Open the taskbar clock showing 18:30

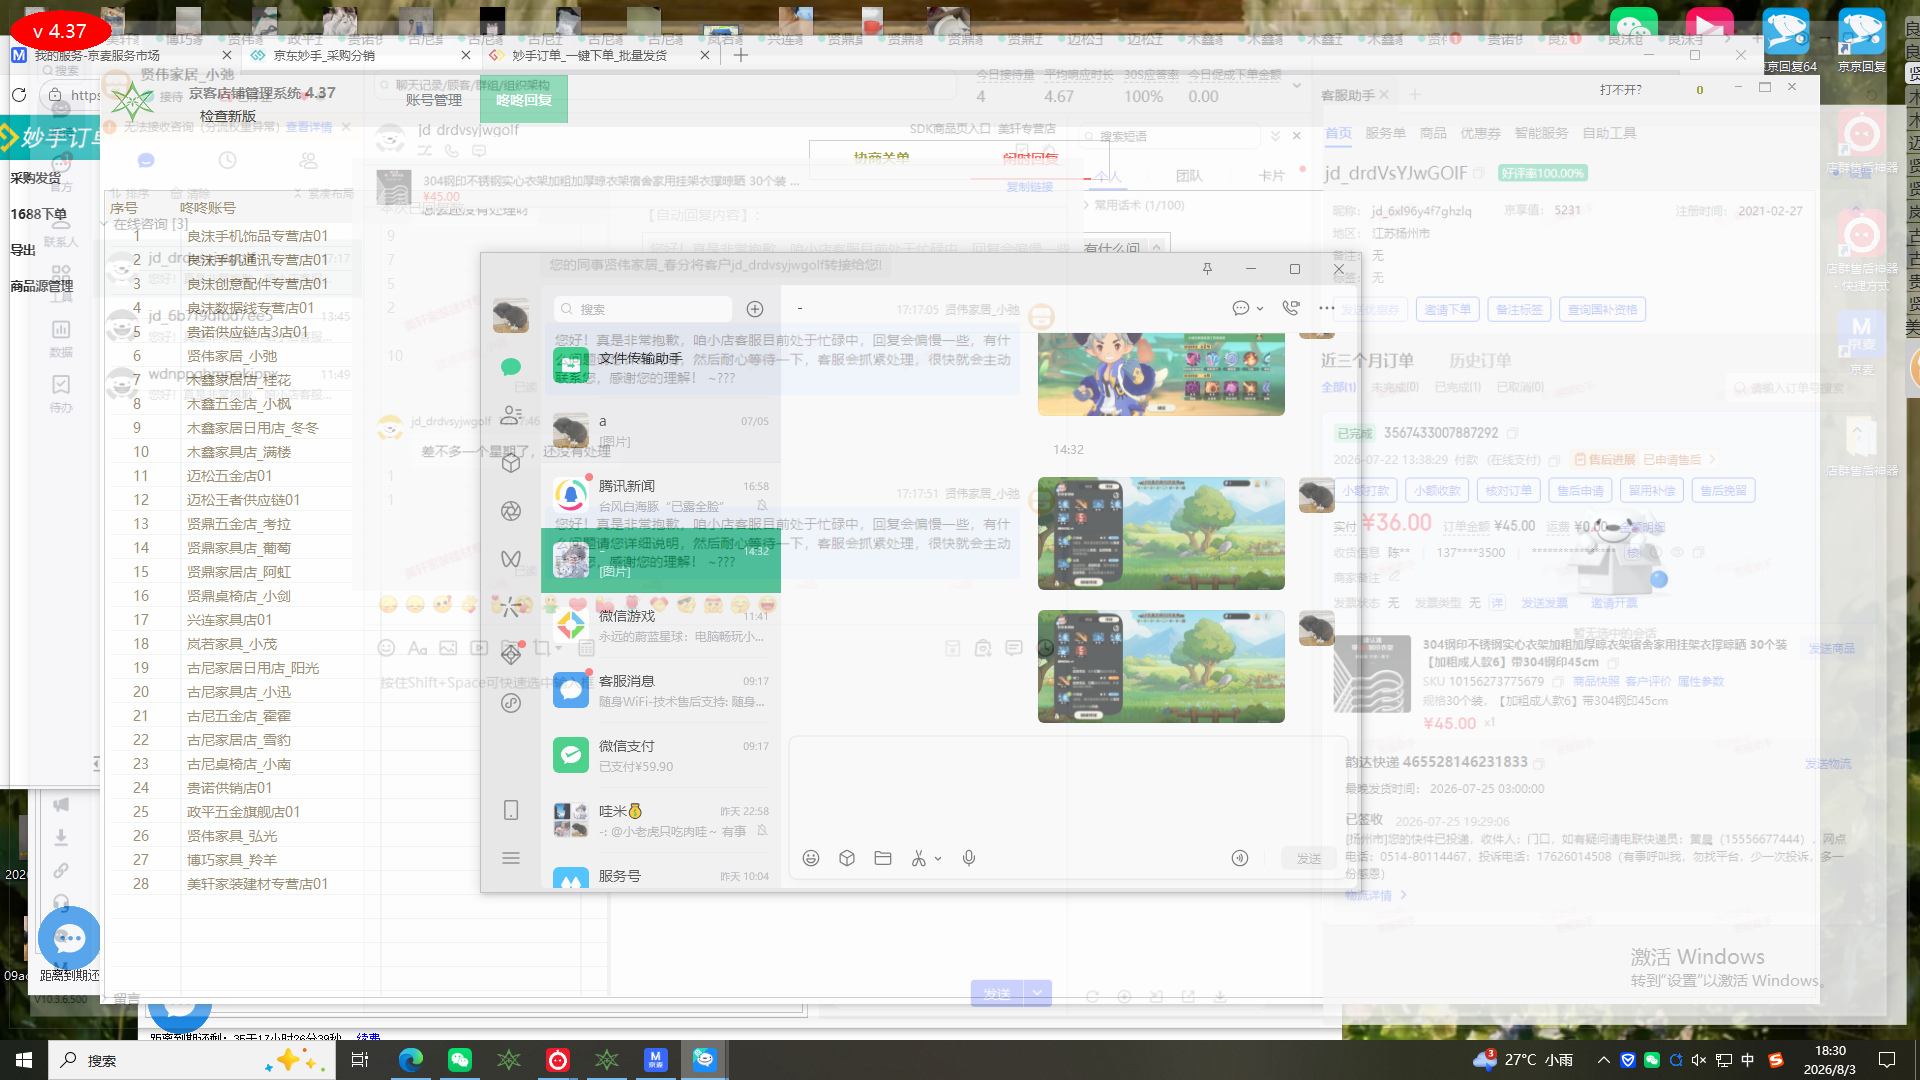[1830, 1060]
